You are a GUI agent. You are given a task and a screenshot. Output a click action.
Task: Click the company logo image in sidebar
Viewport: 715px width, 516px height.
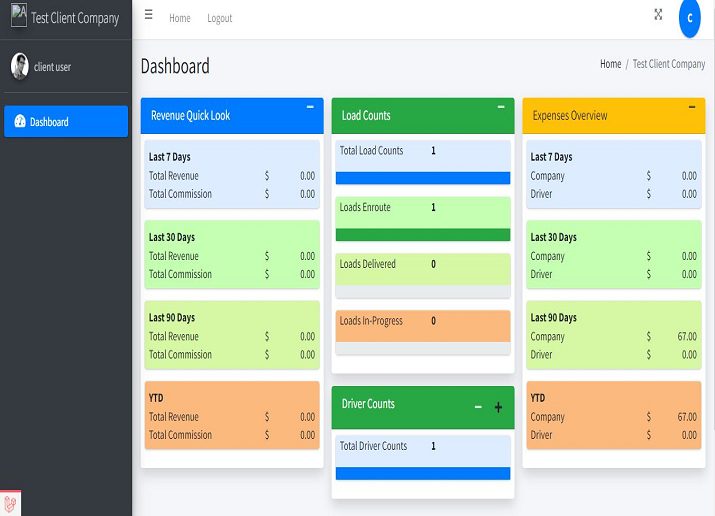tap(18, 16)
